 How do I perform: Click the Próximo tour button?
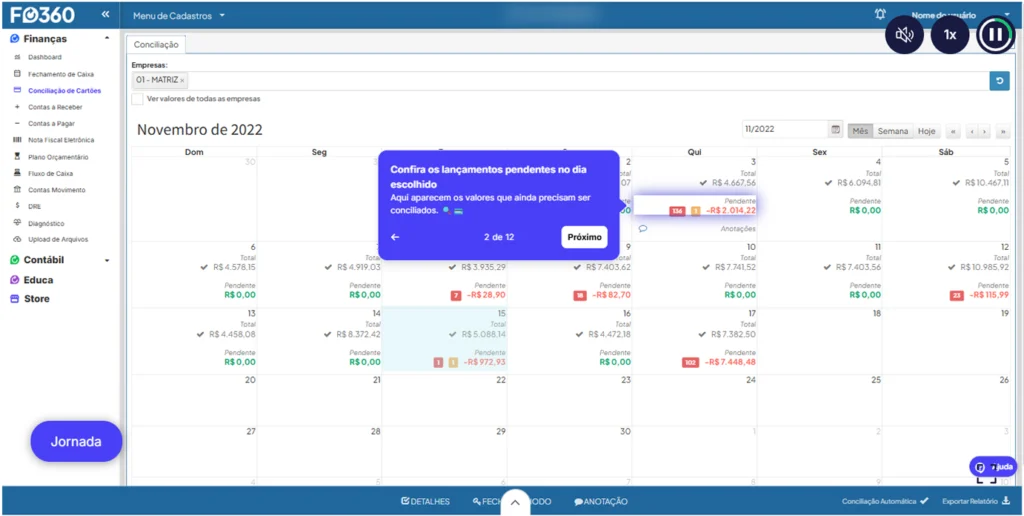[584, 237]
